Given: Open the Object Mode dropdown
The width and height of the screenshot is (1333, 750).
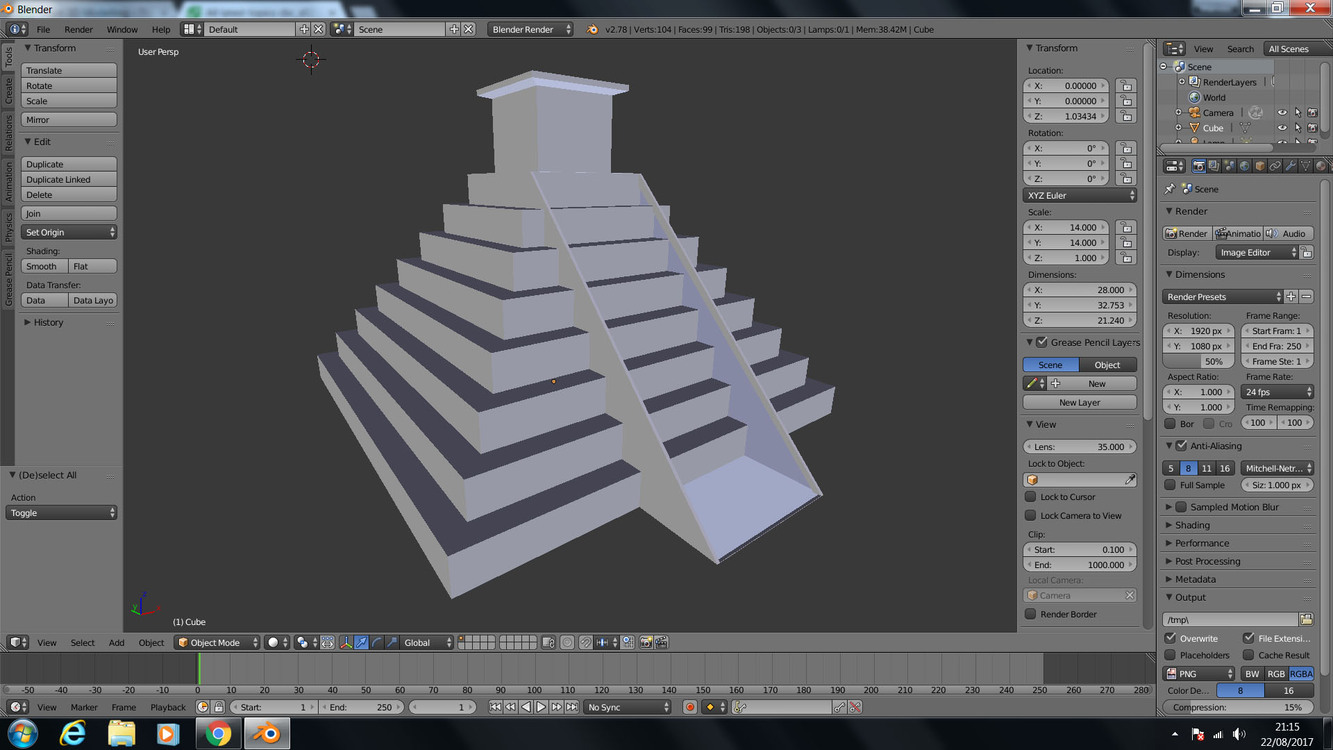Looking at the screenshot, I should (217, 643).
